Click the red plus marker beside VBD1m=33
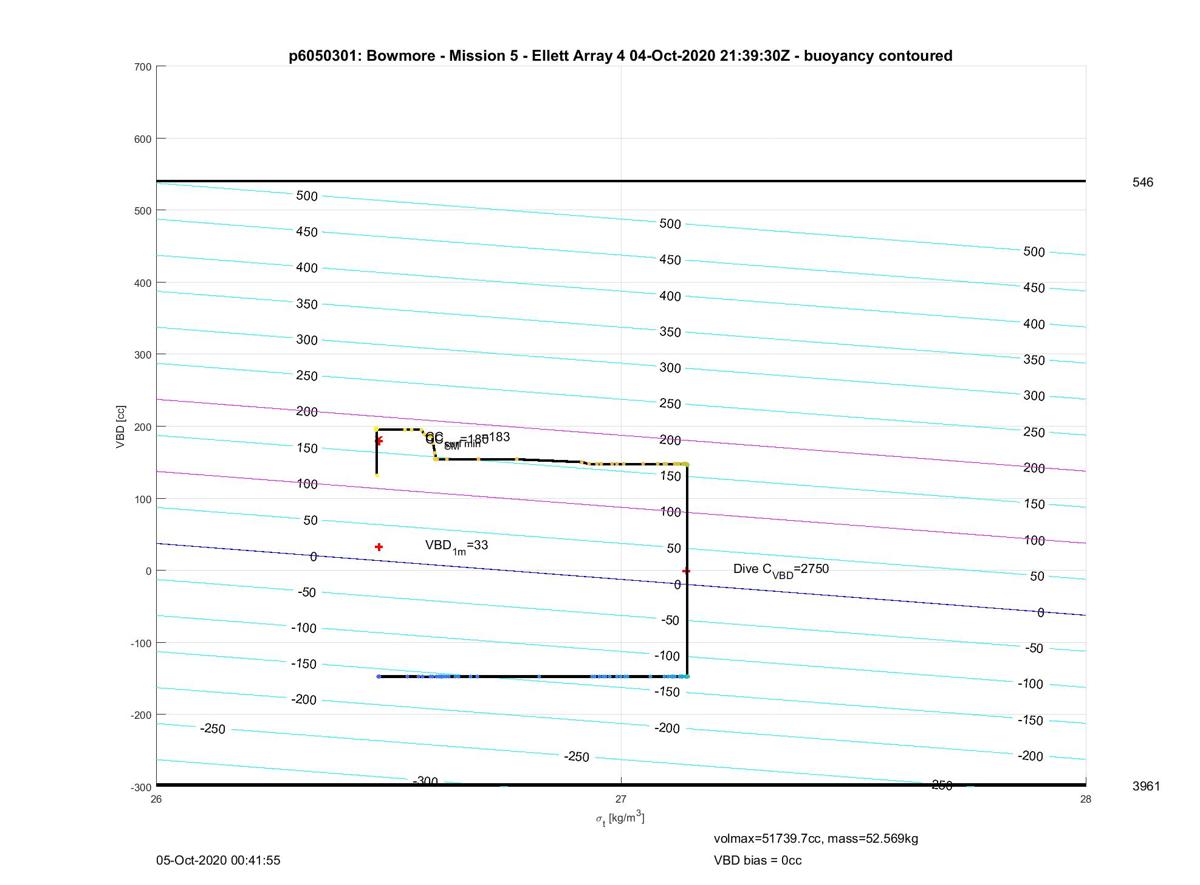 click(379, 547)
